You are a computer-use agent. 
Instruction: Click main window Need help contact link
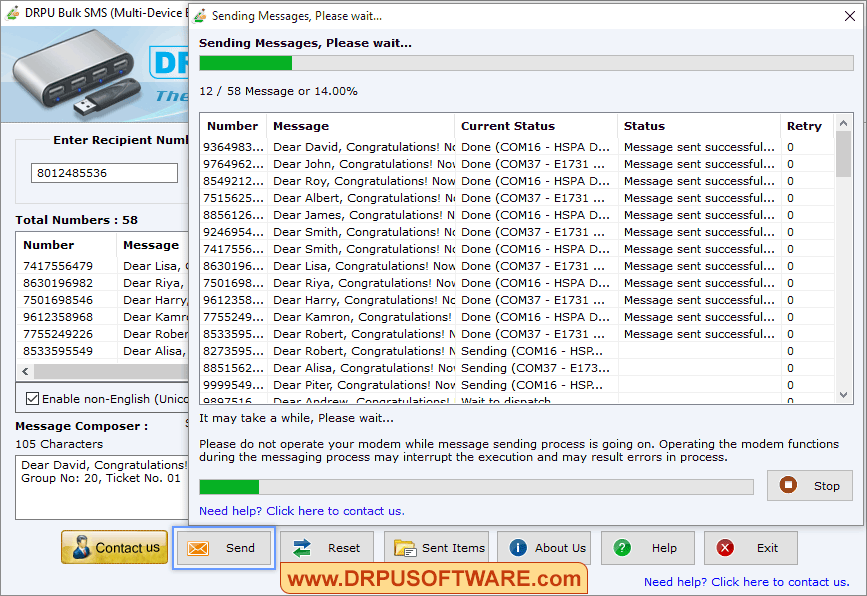pos(746,582)
